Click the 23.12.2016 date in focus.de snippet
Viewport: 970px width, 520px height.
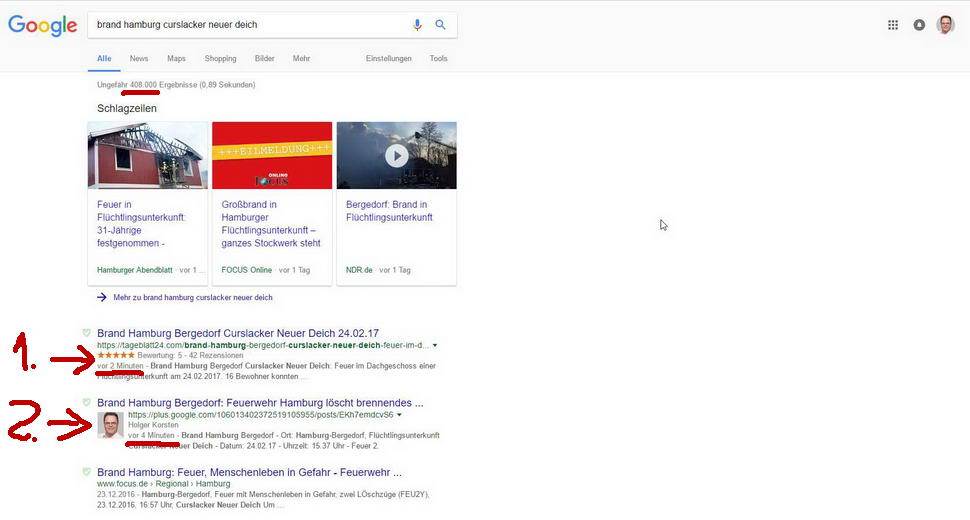click(116, 495)
